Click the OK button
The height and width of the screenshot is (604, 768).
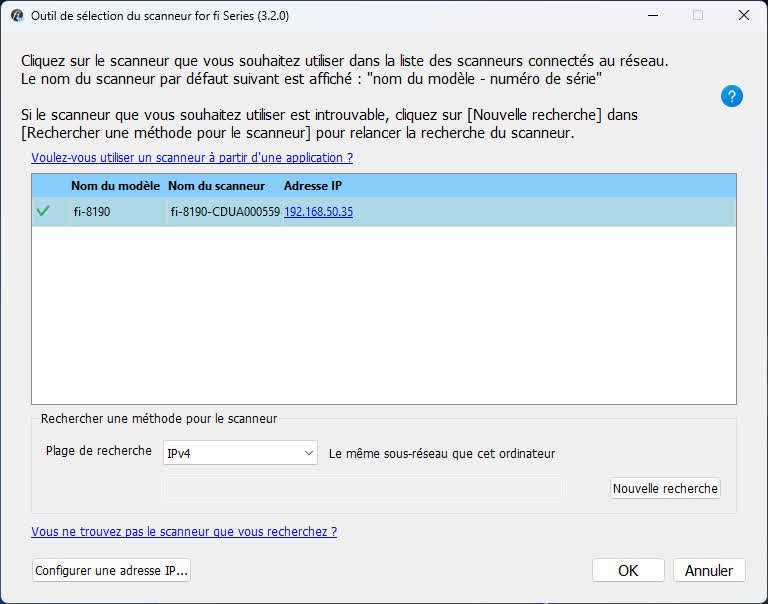pyautogui.click(x=628, y=570)
